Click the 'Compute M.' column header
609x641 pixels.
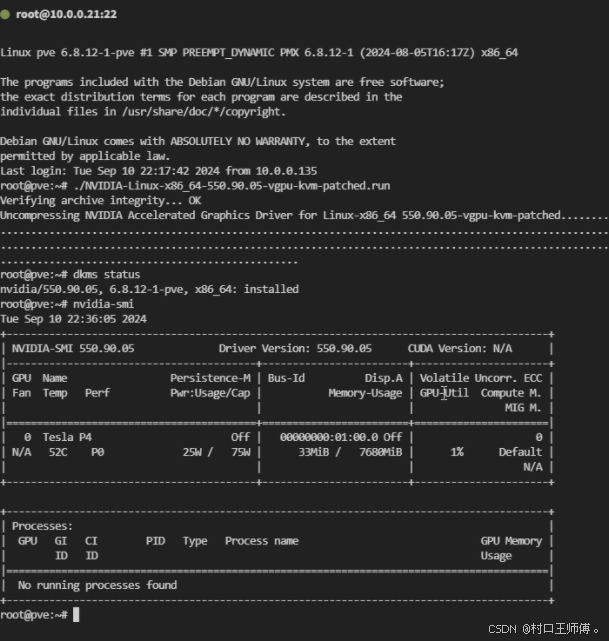[511, 393]
